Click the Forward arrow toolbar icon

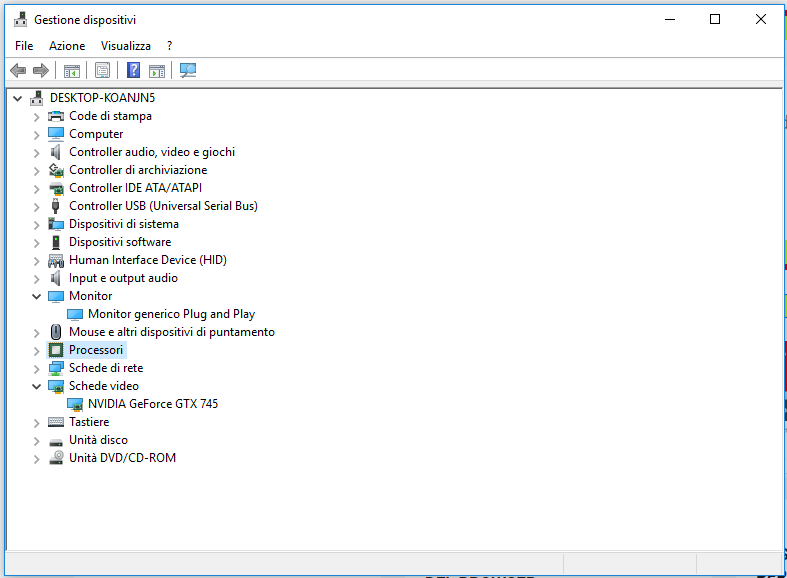coord(41,70)
